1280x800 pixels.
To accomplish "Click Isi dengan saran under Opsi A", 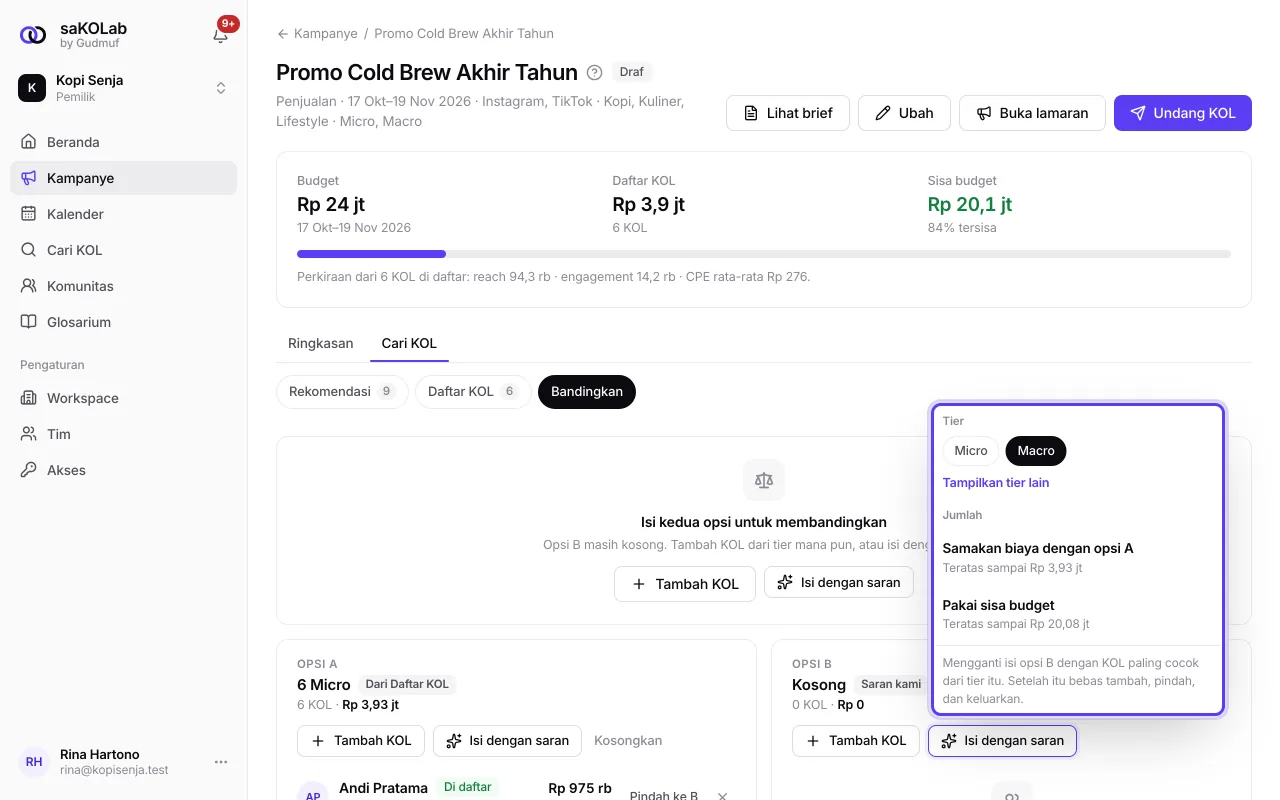I will pos(507,741).
